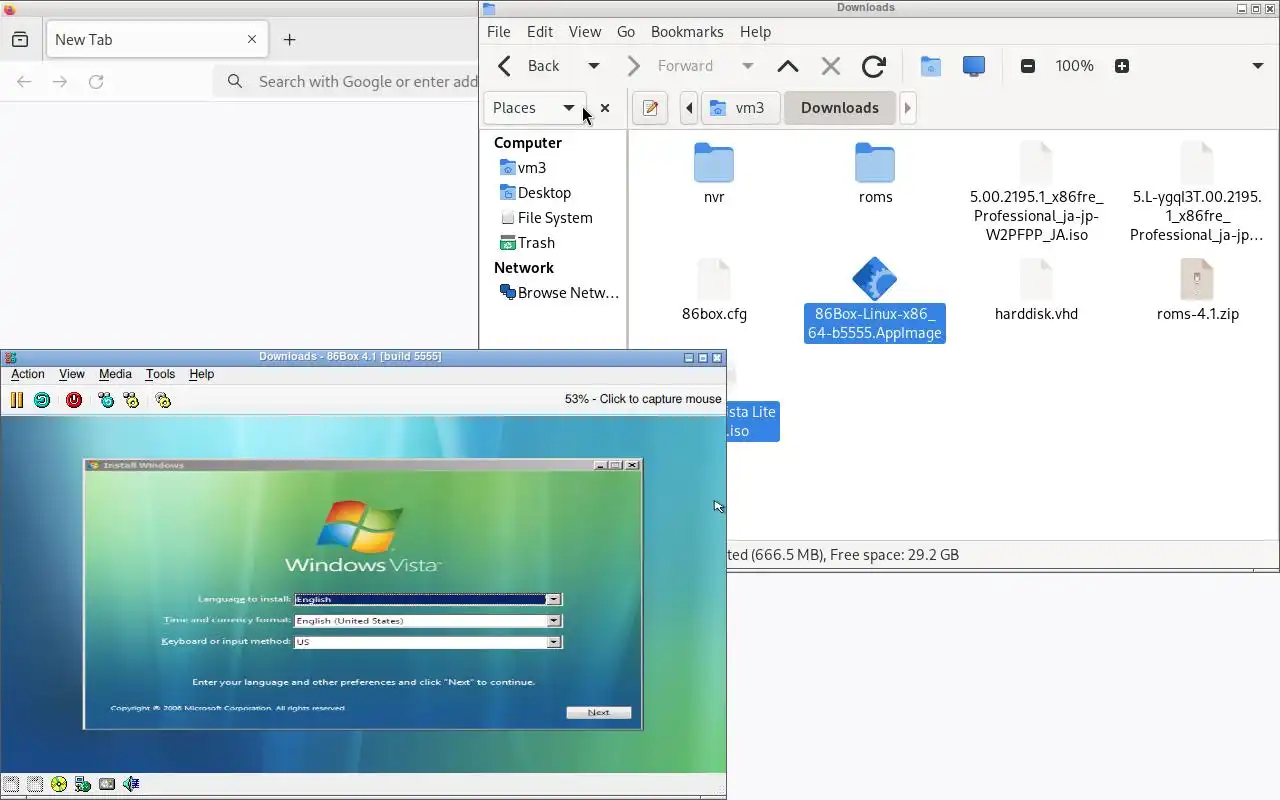1280x800 pixels.
Task: Click the sound speaker status icon
Action: point(131,784)
